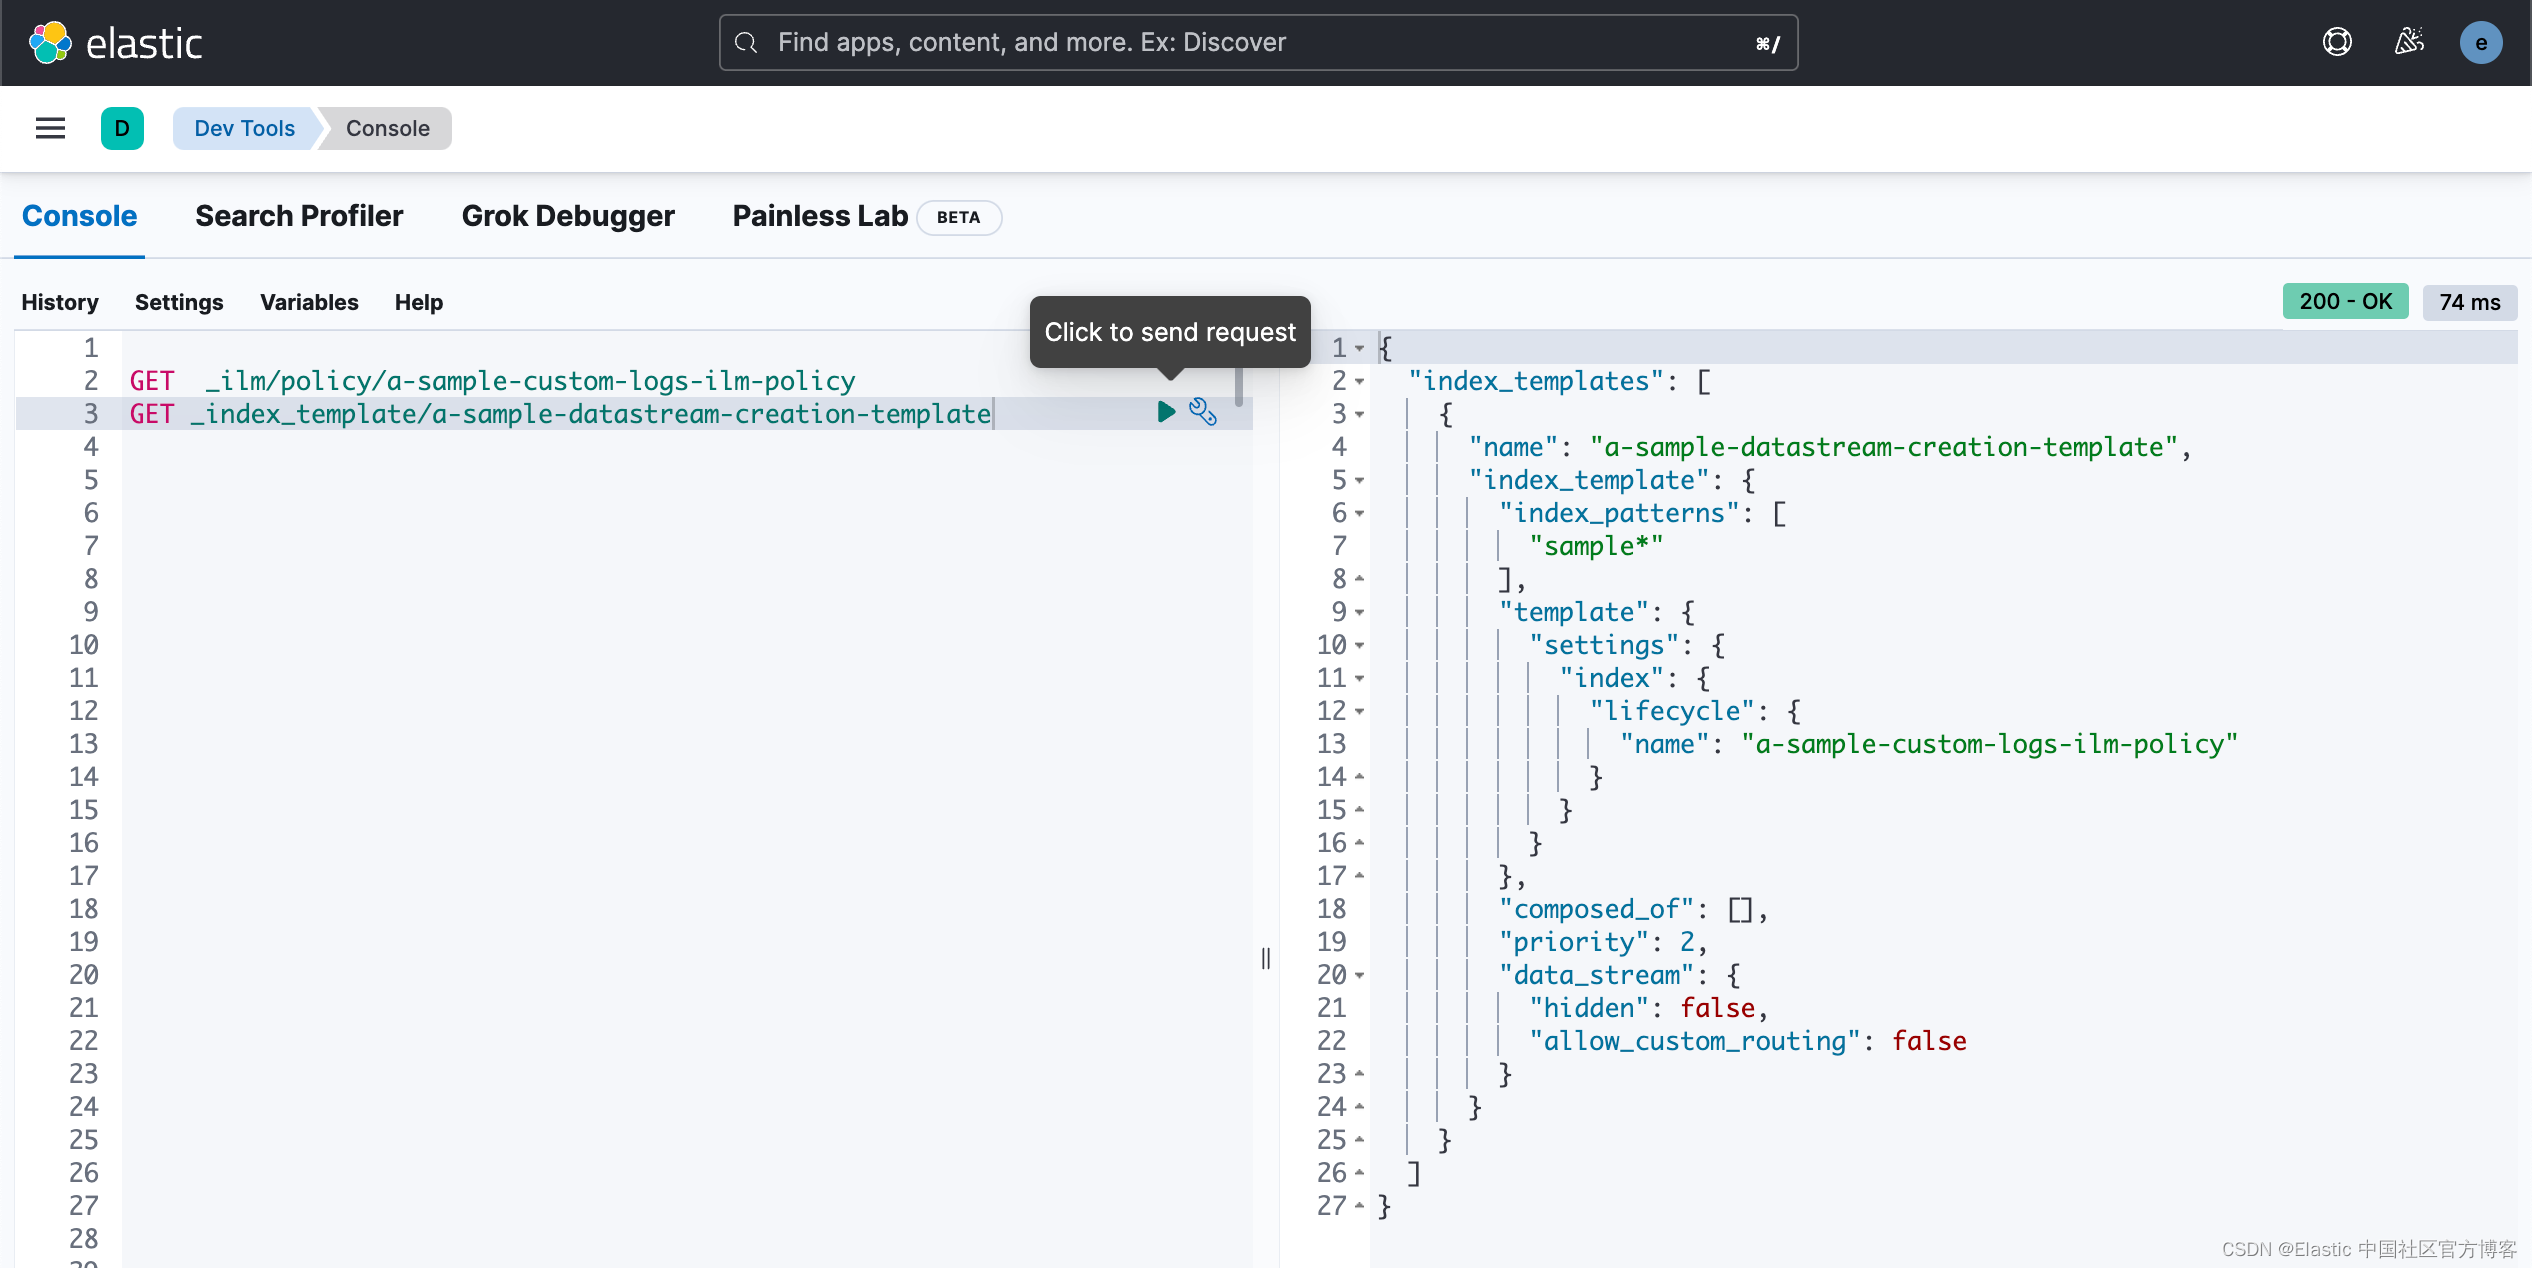Open the user avatar 'e' menu
The image size is (2532, 1268).
[x=2480, y=43]
